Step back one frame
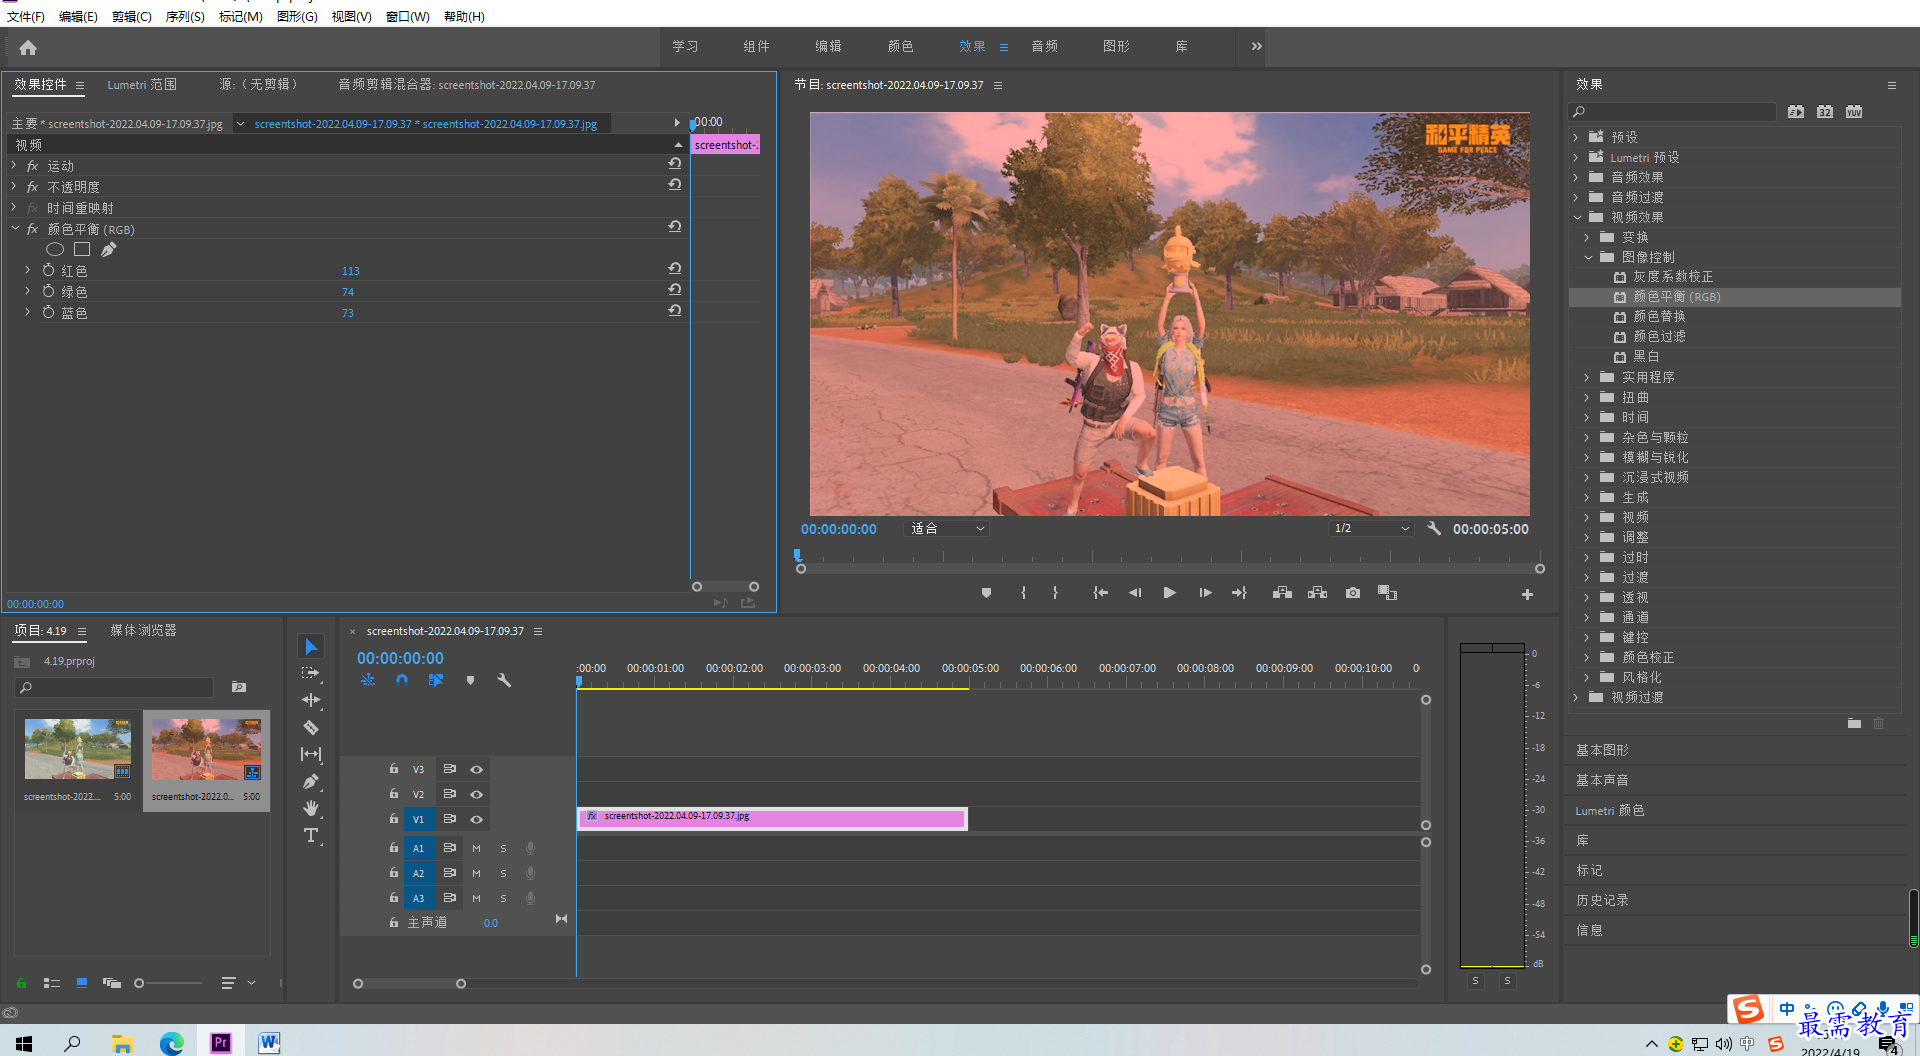Screen dimensions: 1920x1056 click(x=1135, y=593)
